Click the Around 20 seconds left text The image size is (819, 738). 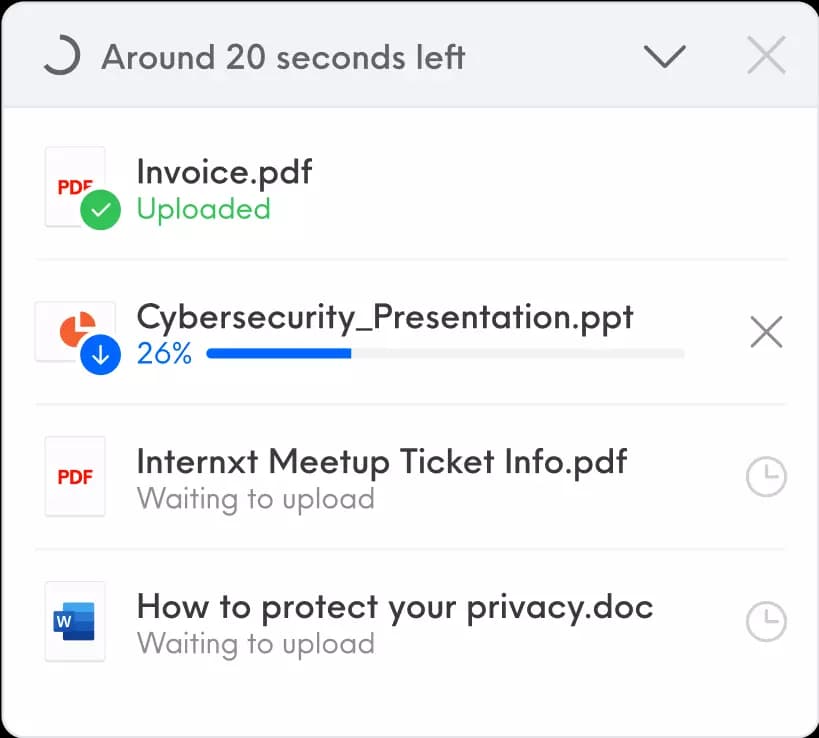click(x=283, y=57)
